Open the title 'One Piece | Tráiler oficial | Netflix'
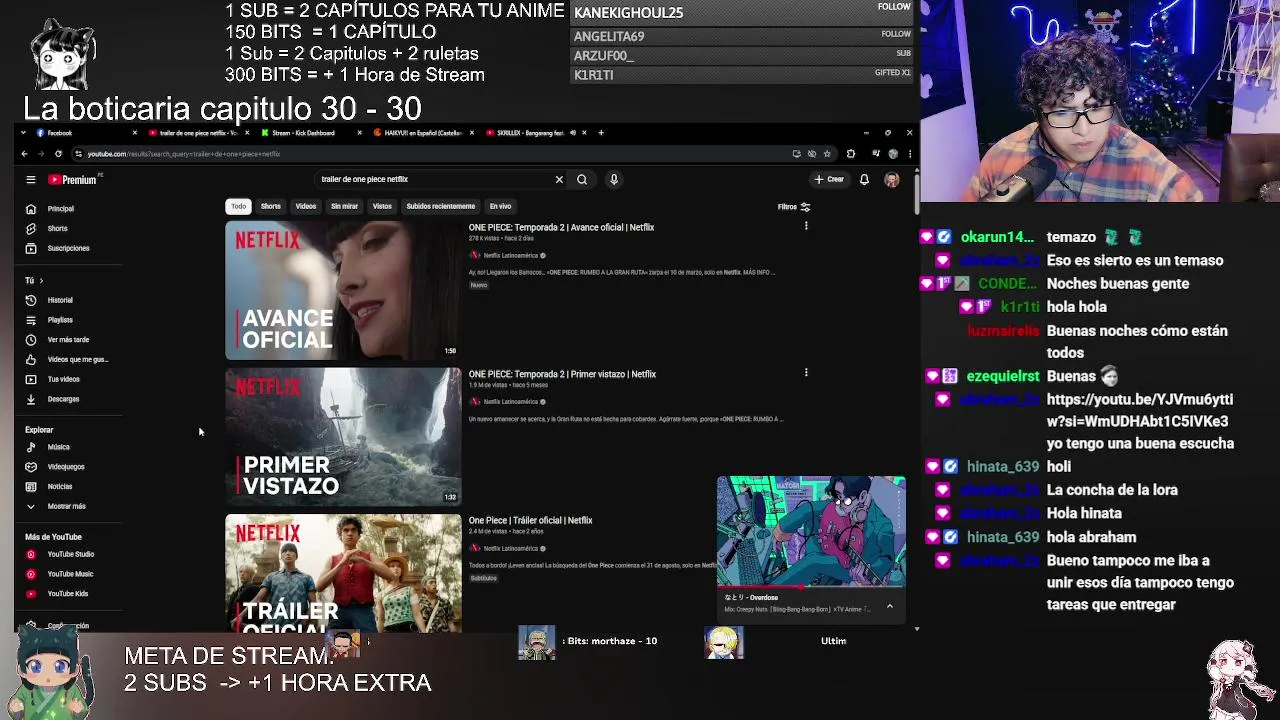 (530, 521)
